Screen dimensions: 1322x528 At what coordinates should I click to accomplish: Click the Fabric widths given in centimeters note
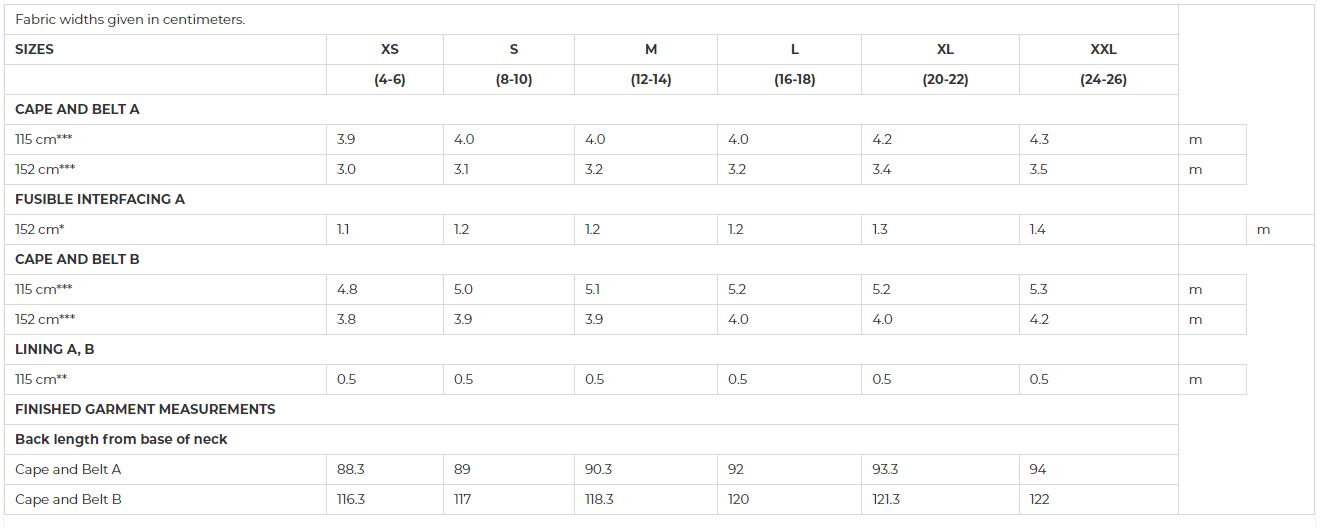(x=130, y=20)
